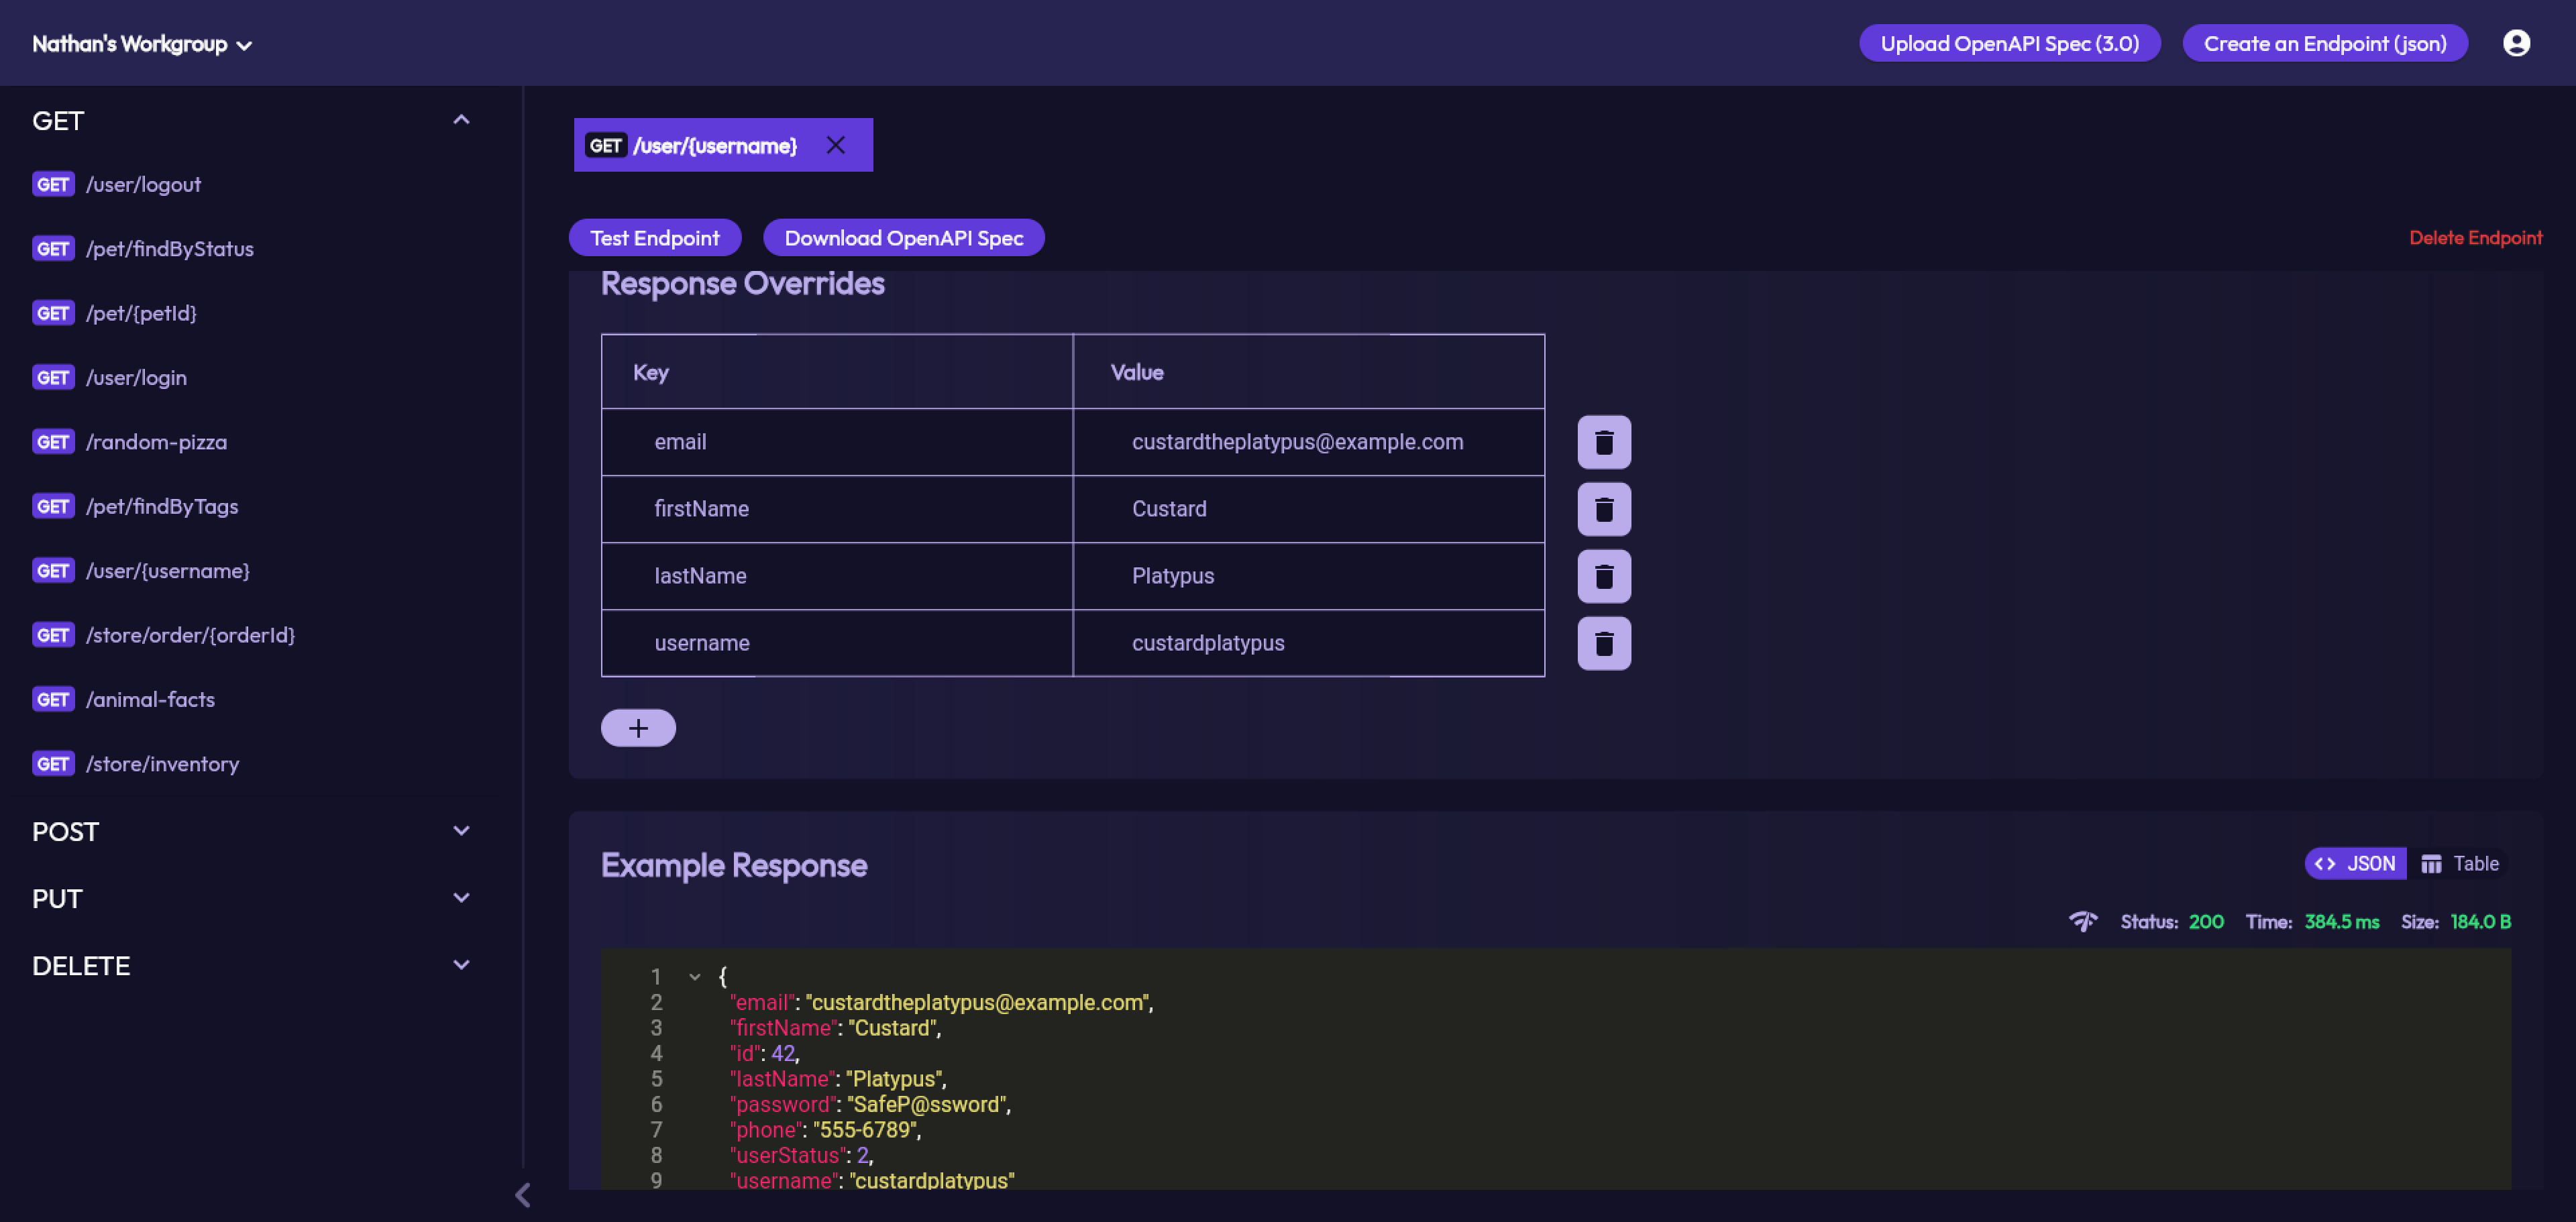Click the "password" line in JSON response

pyautogui.click(x=870, y=1104)
